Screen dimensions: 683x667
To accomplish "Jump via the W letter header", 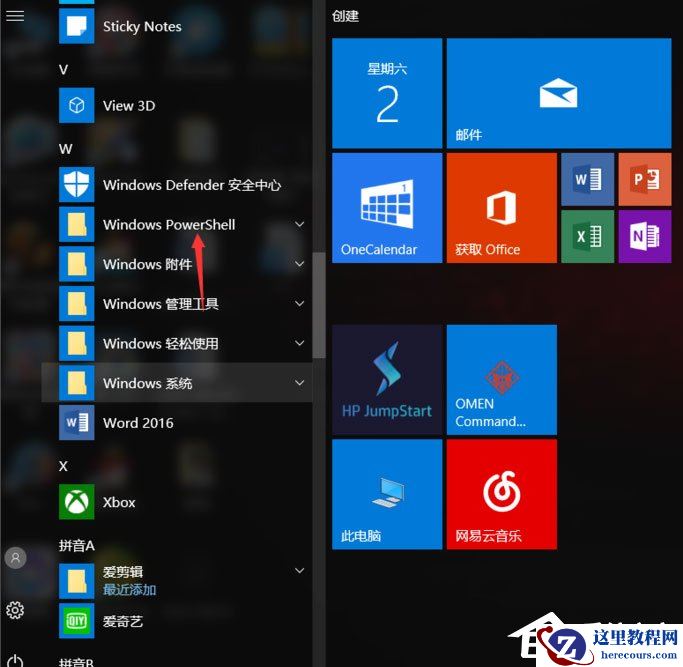I will tap(65, 149).
